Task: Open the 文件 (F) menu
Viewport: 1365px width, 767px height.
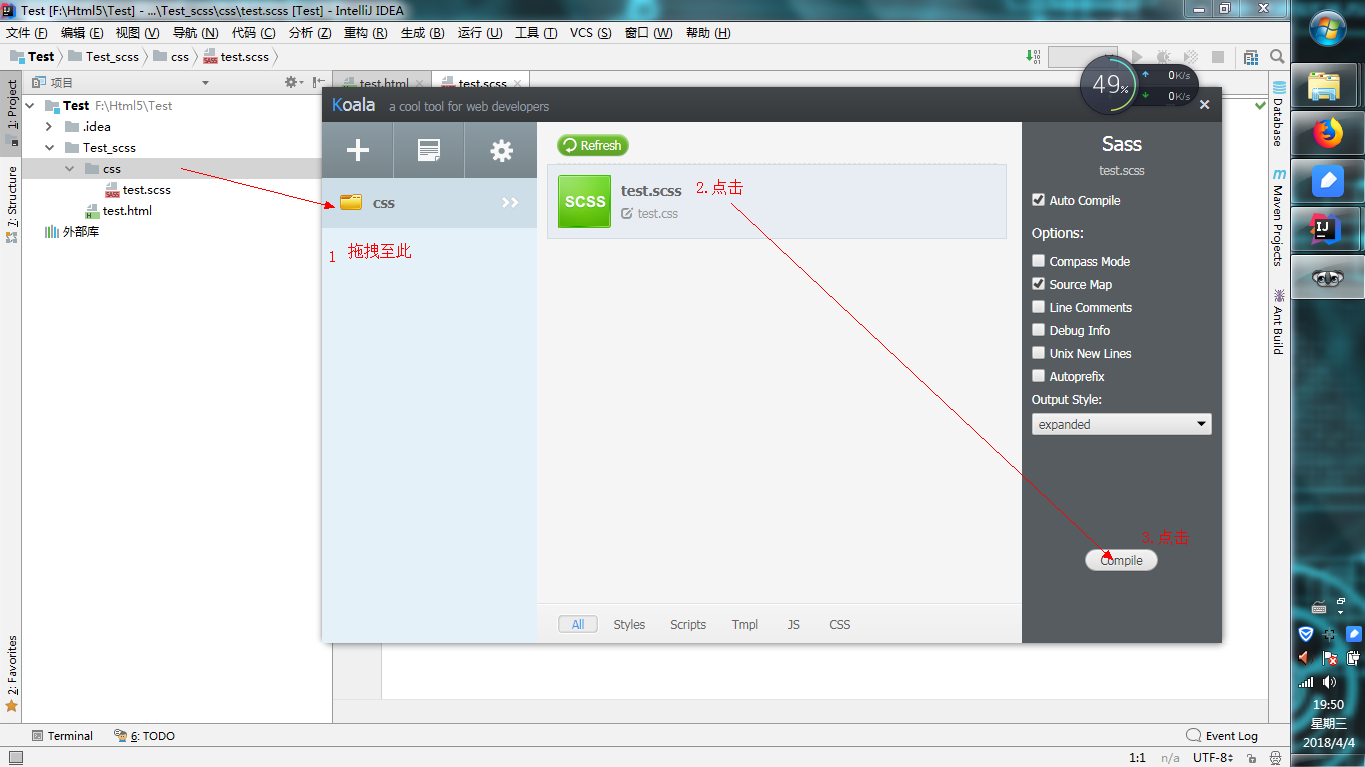Action: point(26,33)
